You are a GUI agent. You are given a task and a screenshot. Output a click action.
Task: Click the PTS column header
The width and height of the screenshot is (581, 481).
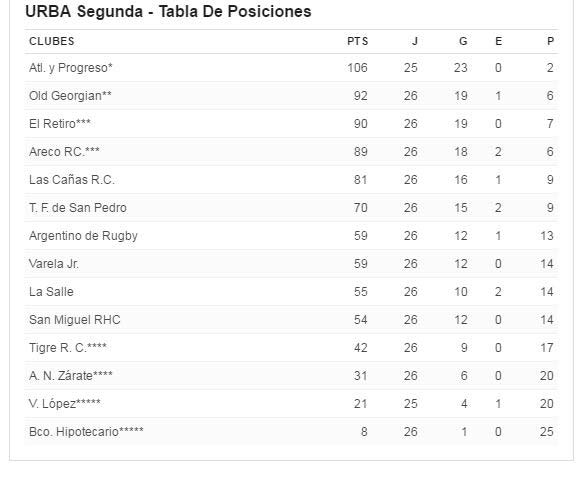tap(358, 41)
